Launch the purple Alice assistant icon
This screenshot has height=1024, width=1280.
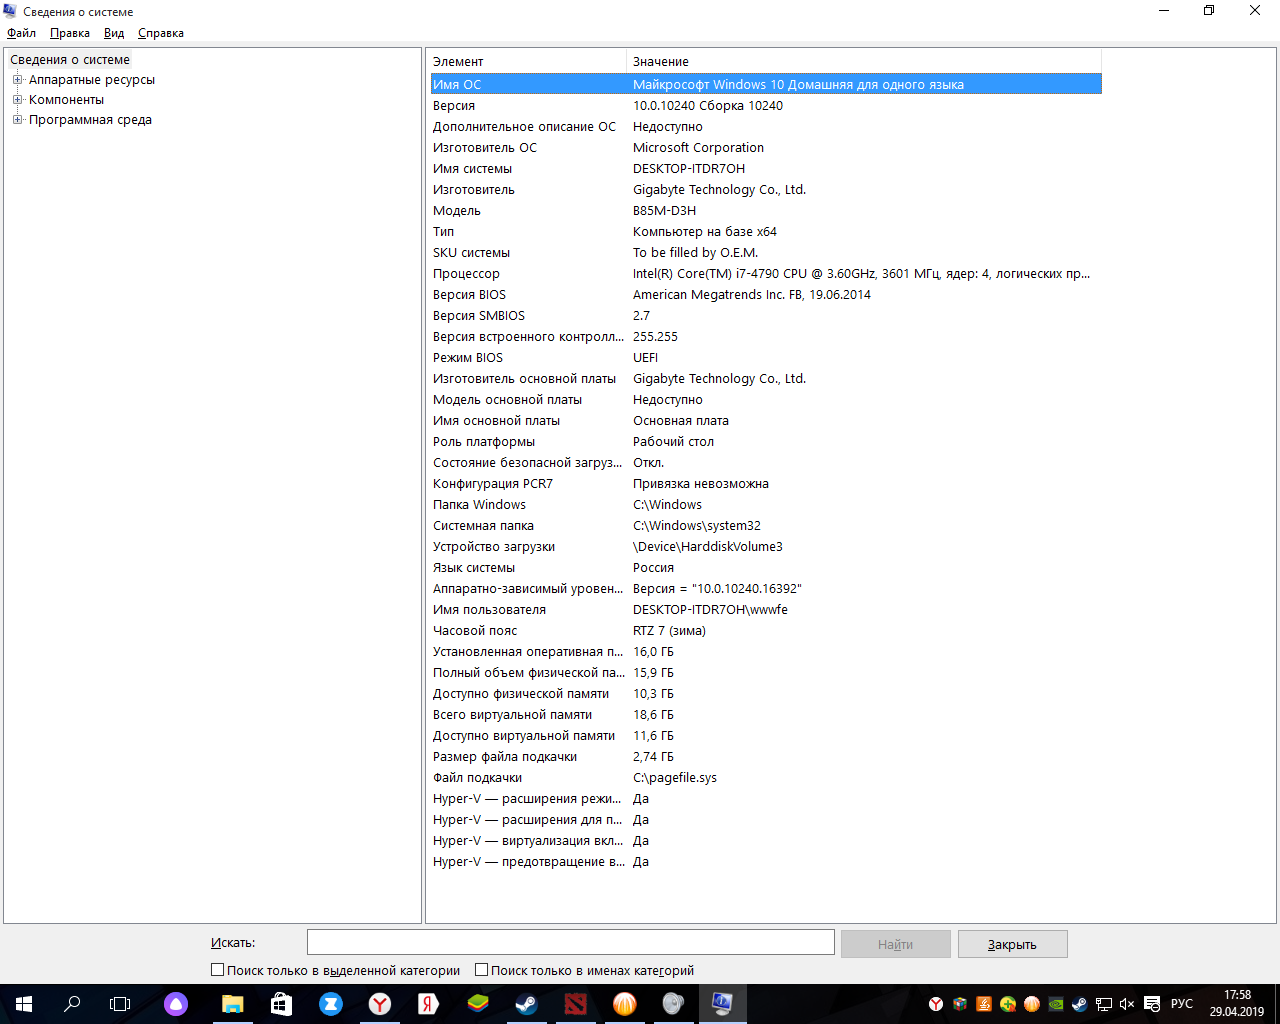pyautogui.click(x=176, y=1004)
